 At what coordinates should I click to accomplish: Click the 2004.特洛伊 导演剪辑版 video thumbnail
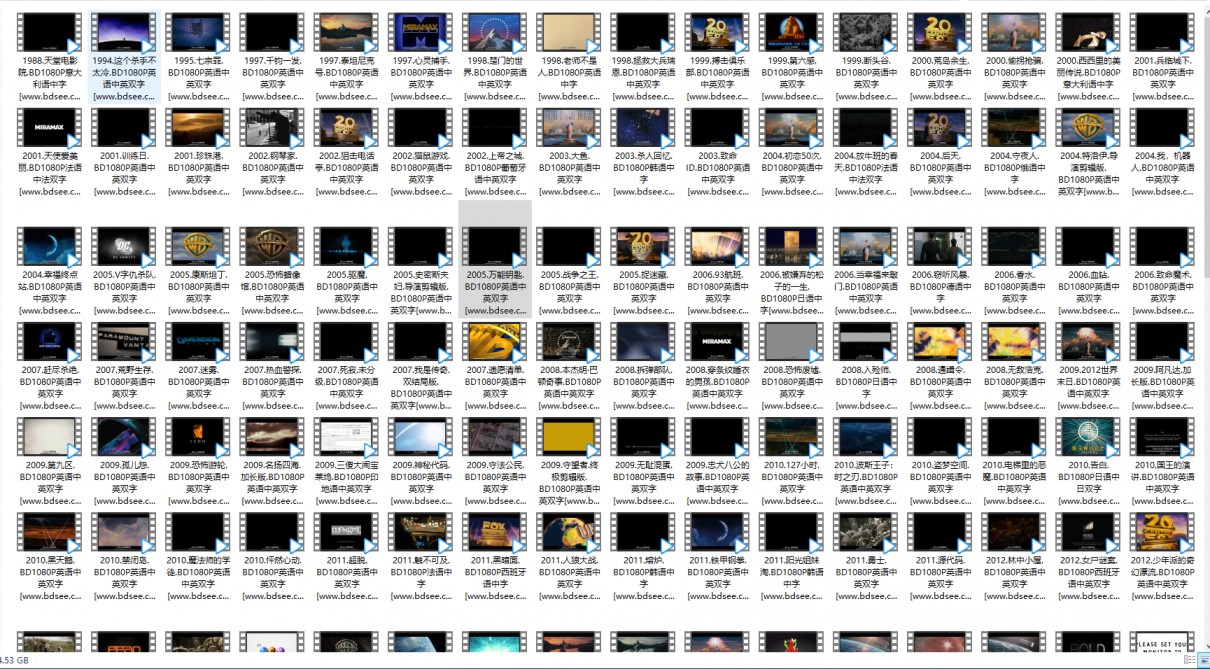(1088, 128)
